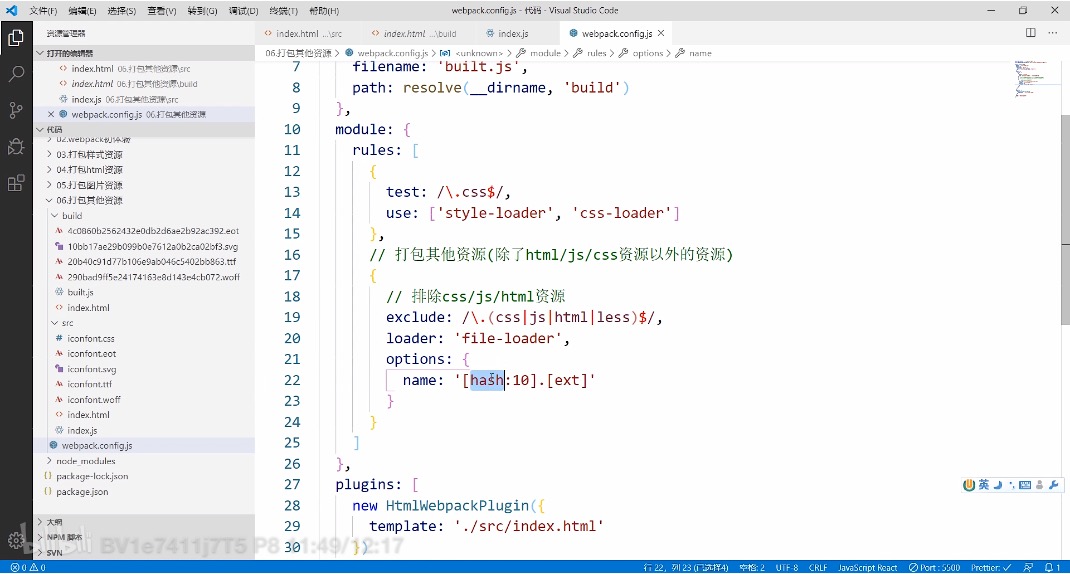Open the Explorer view in activity bar
Image resolution: width=1070 pixels, height=574 pixels.
16,37
